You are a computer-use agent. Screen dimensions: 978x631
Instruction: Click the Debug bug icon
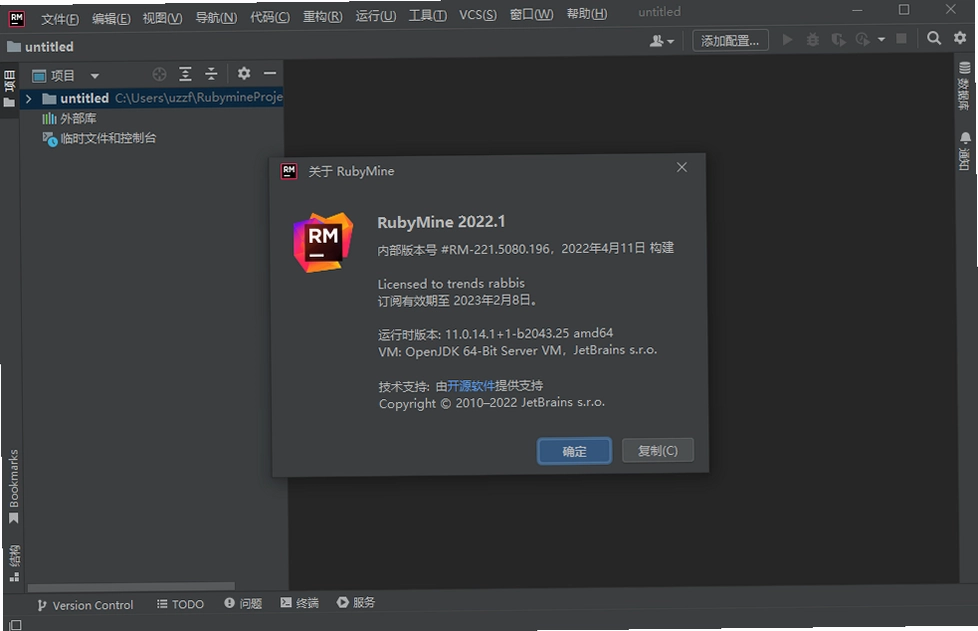(813, 40)
